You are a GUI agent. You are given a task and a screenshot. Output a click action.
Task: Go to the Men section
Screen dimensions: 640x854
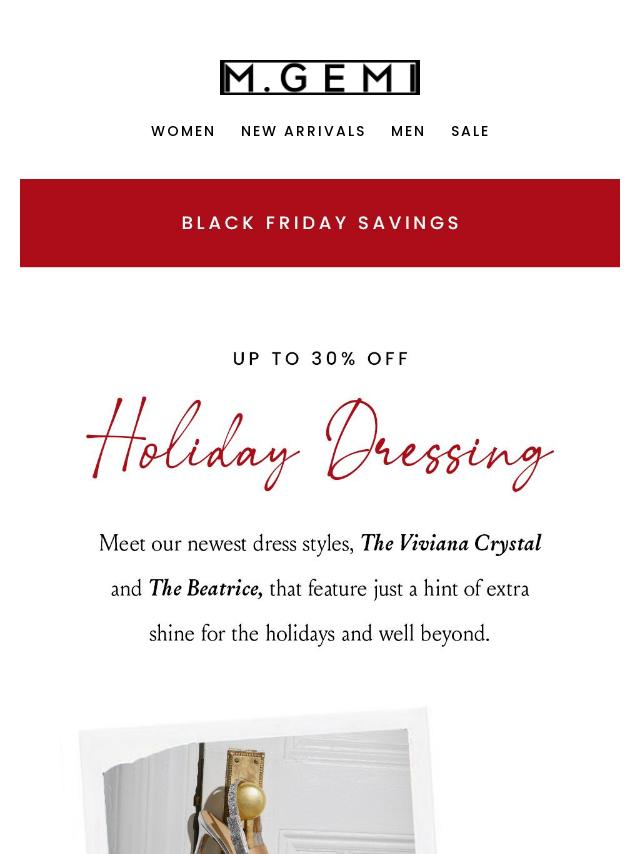(x=407, y=131)
